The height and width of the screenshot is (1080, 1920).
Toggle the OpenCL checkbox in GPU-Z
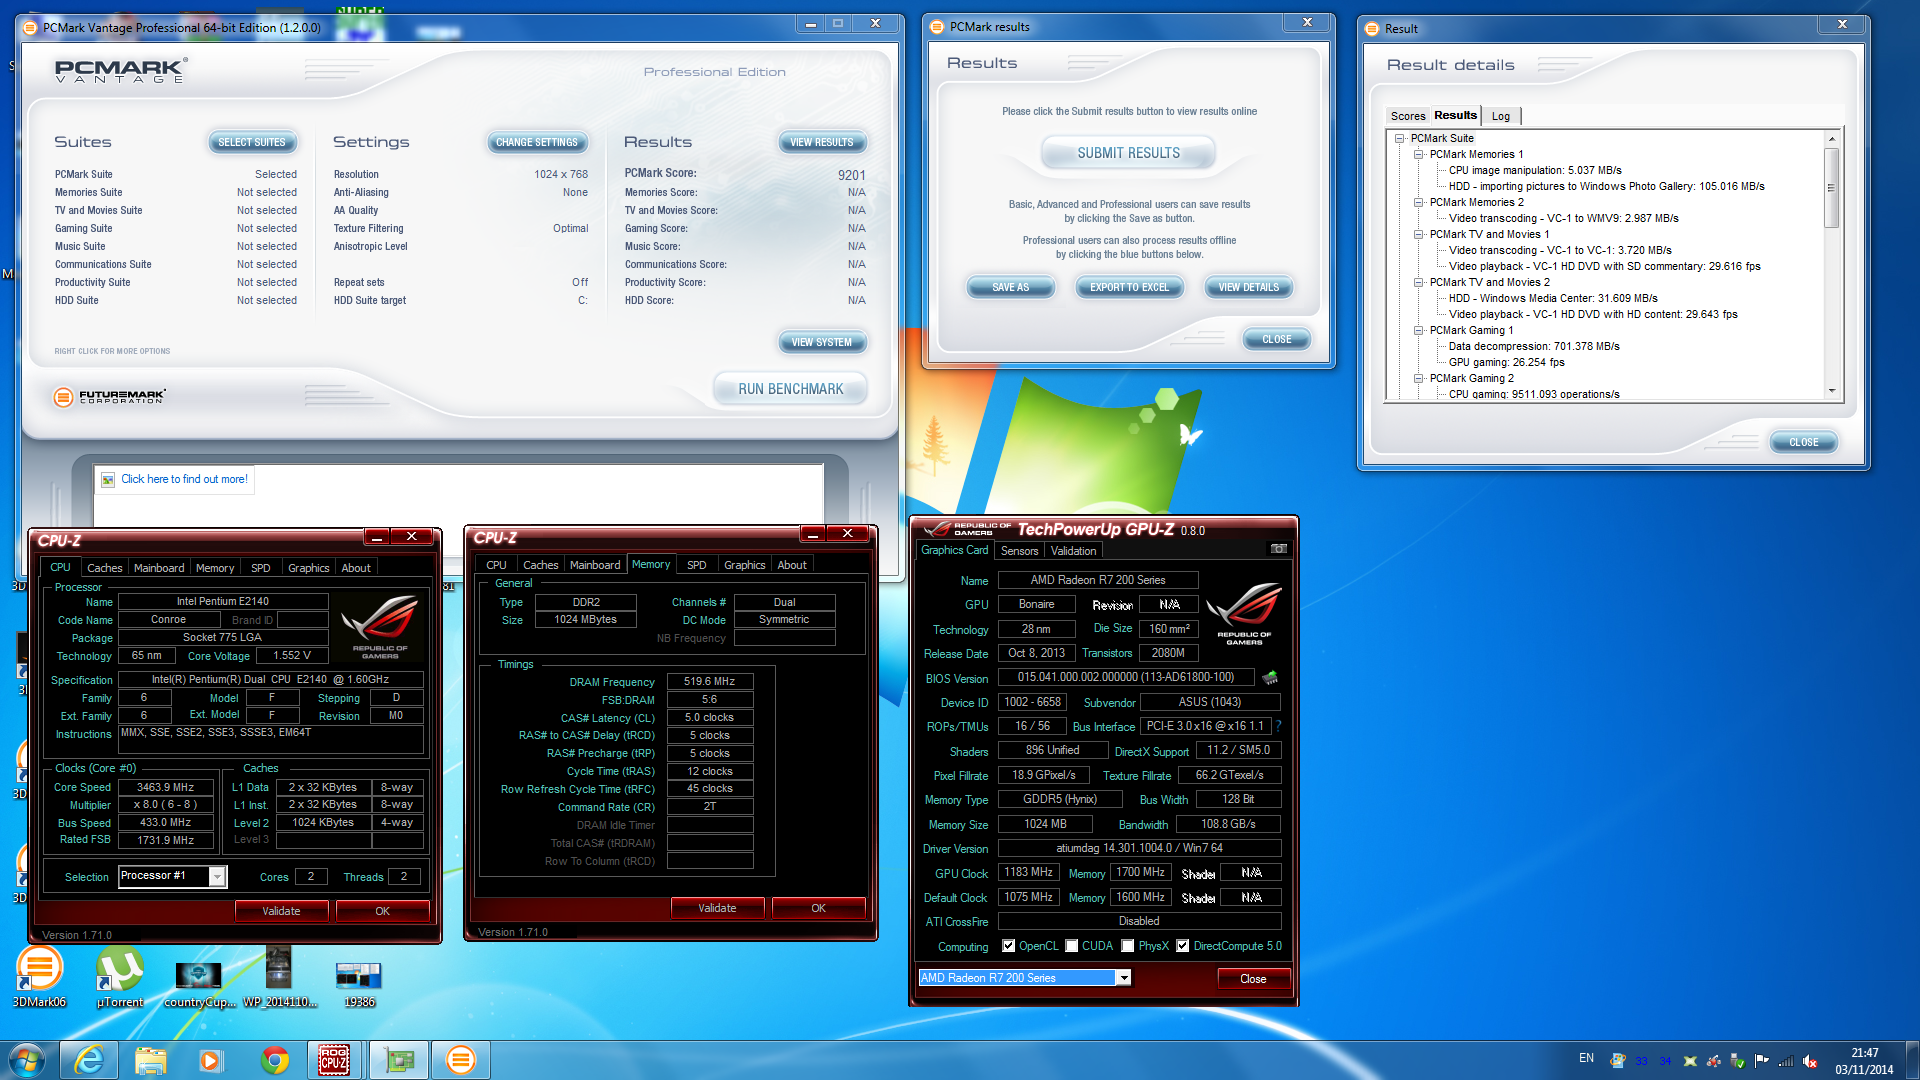(1009, 946)
